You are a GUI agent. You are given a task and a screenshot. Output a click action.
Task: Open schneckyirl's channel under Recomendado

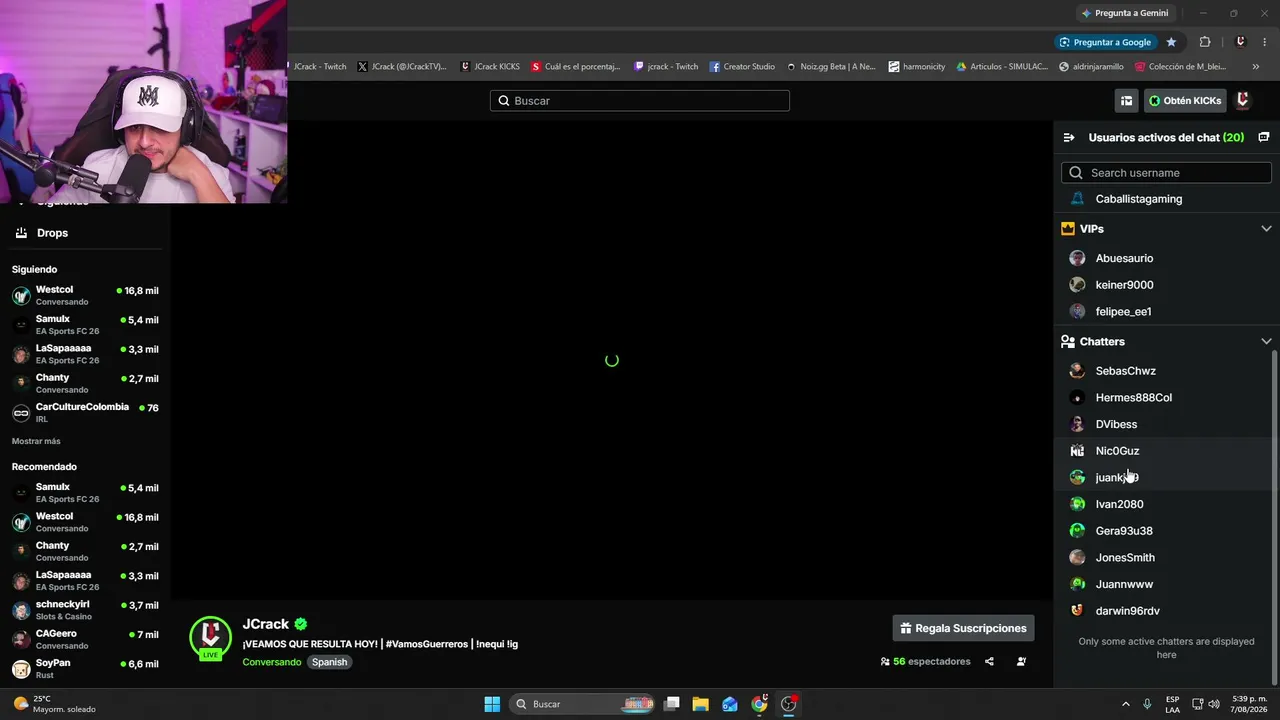point(85,610)
